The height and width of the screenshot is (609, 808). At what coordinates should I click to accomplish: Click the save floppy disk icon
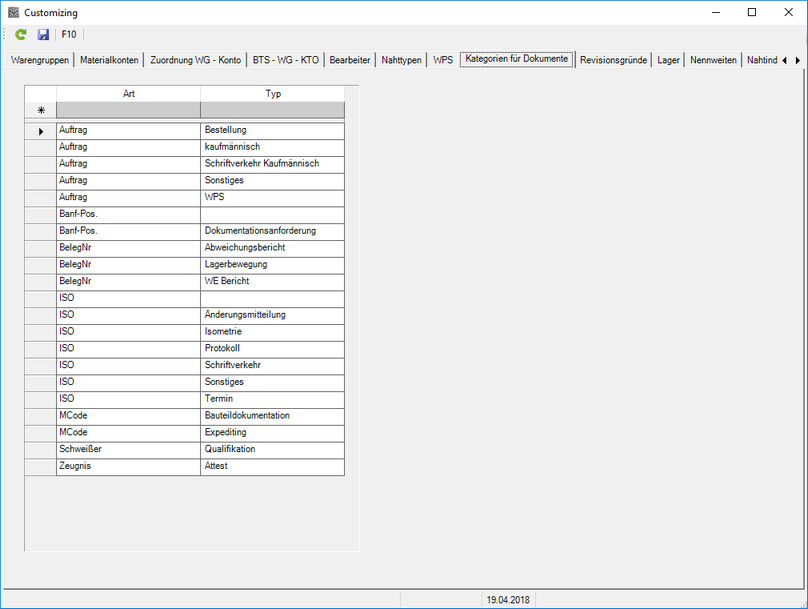coord(43,34)
